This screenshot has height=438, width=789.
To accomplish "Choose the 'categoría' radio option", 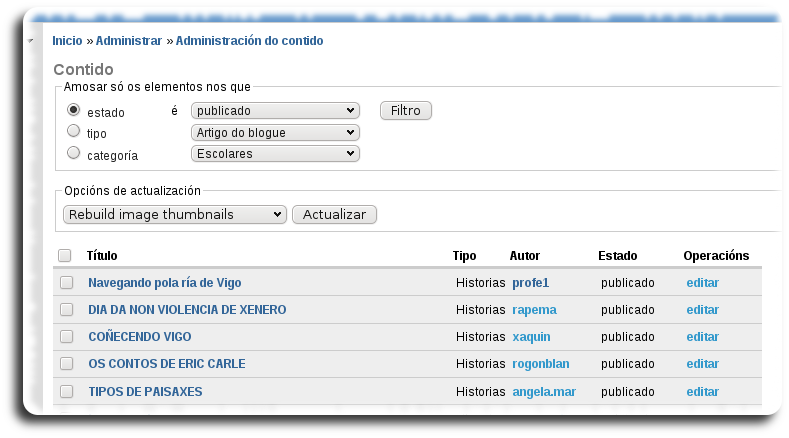I will (73, 153).
